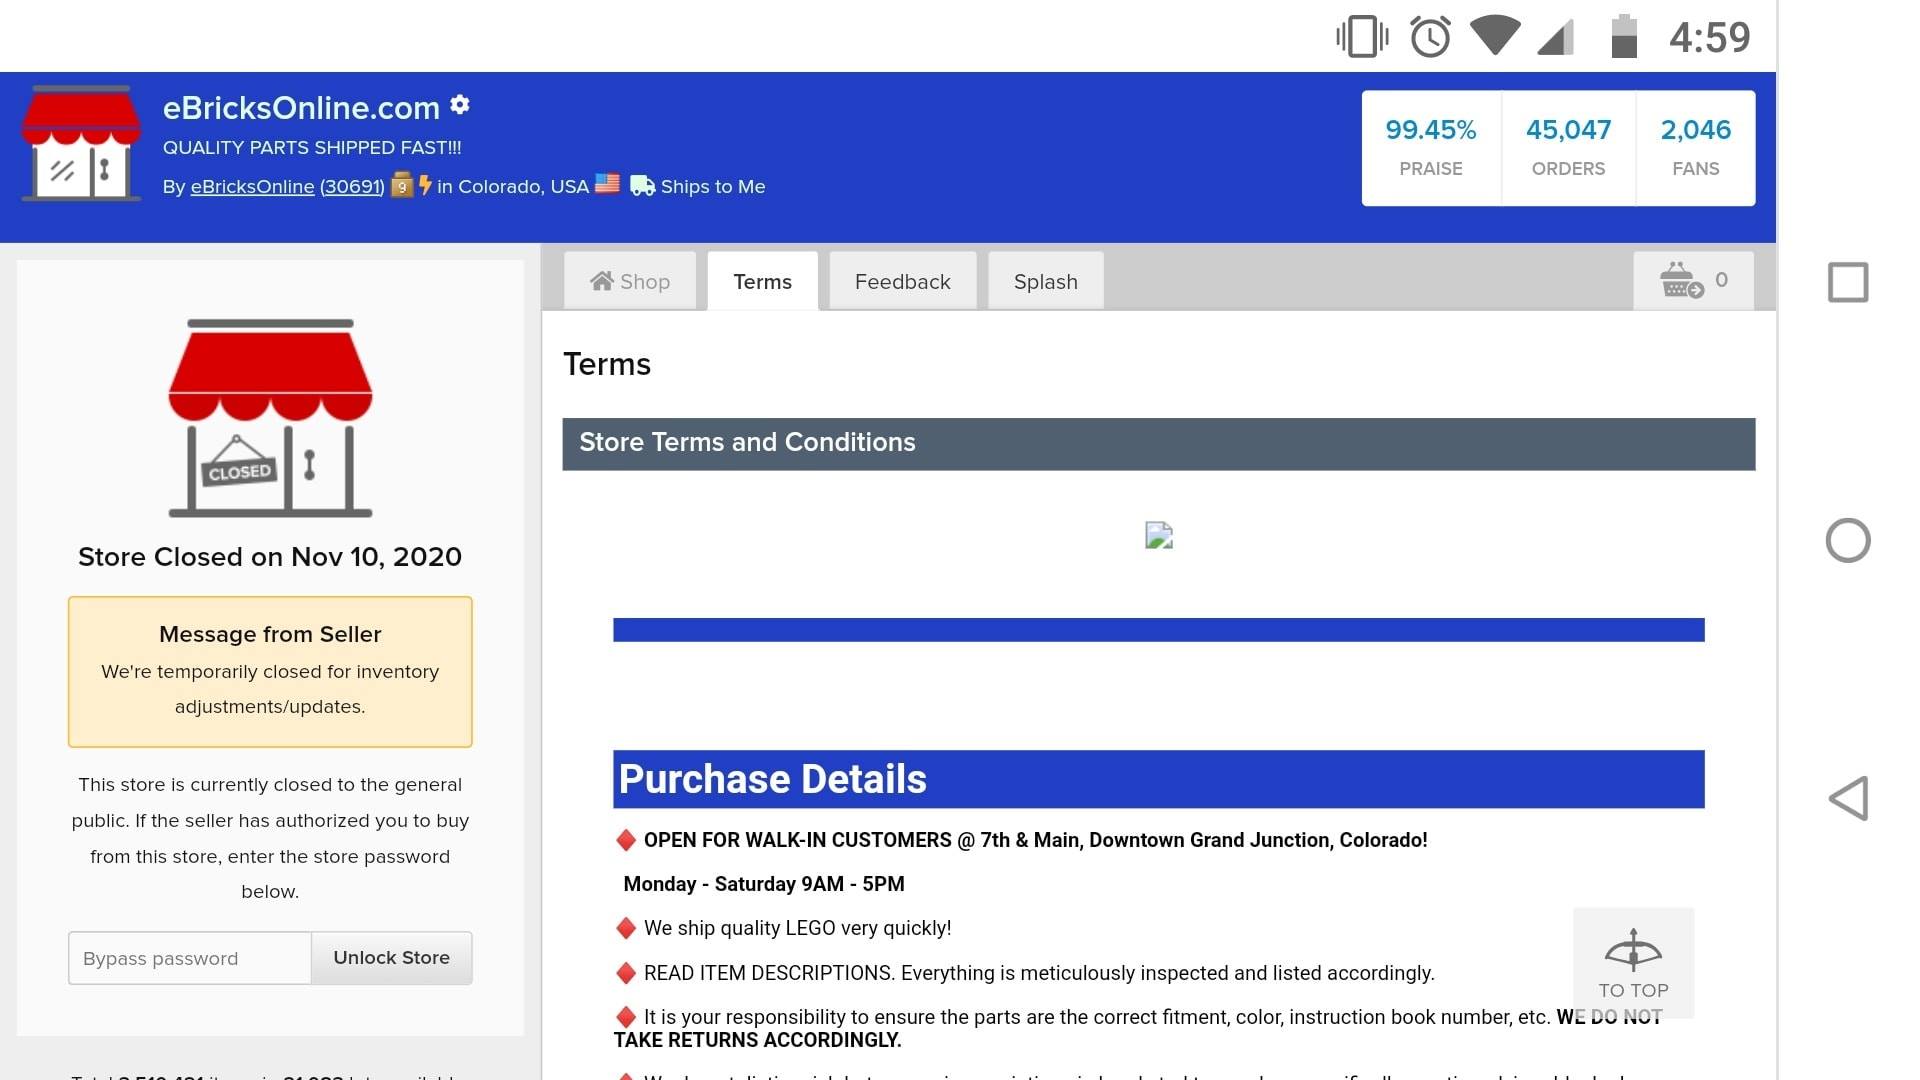This screenshot has width=1920, height=1080.
Task: Click the TO TOP arrow button
Action: pos(1633,963)
